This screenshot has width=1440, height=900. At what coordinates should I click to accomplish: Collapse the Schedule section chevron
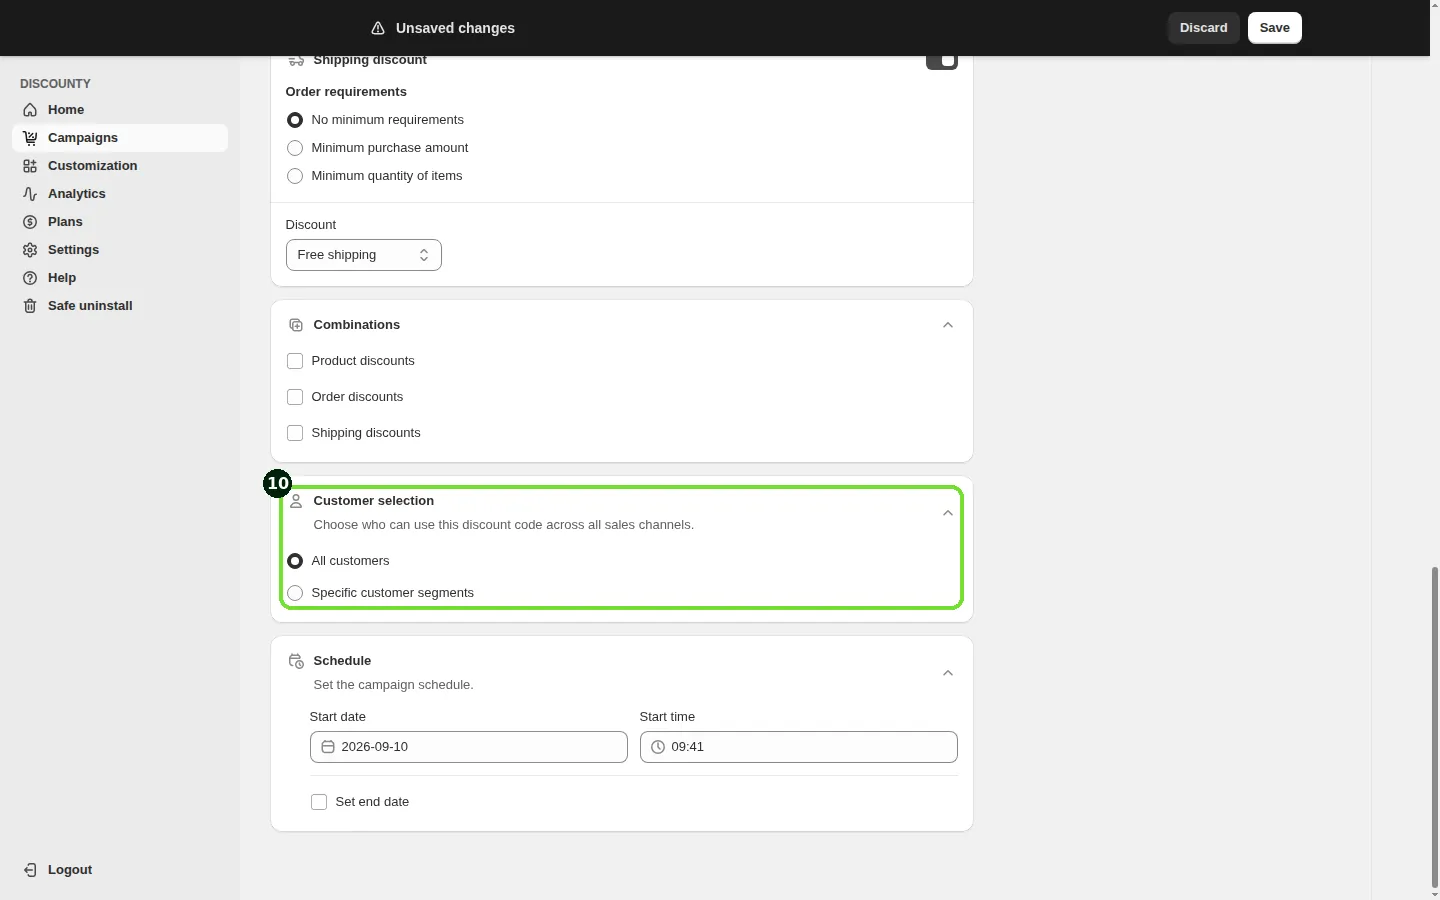(x=948, y=673)
